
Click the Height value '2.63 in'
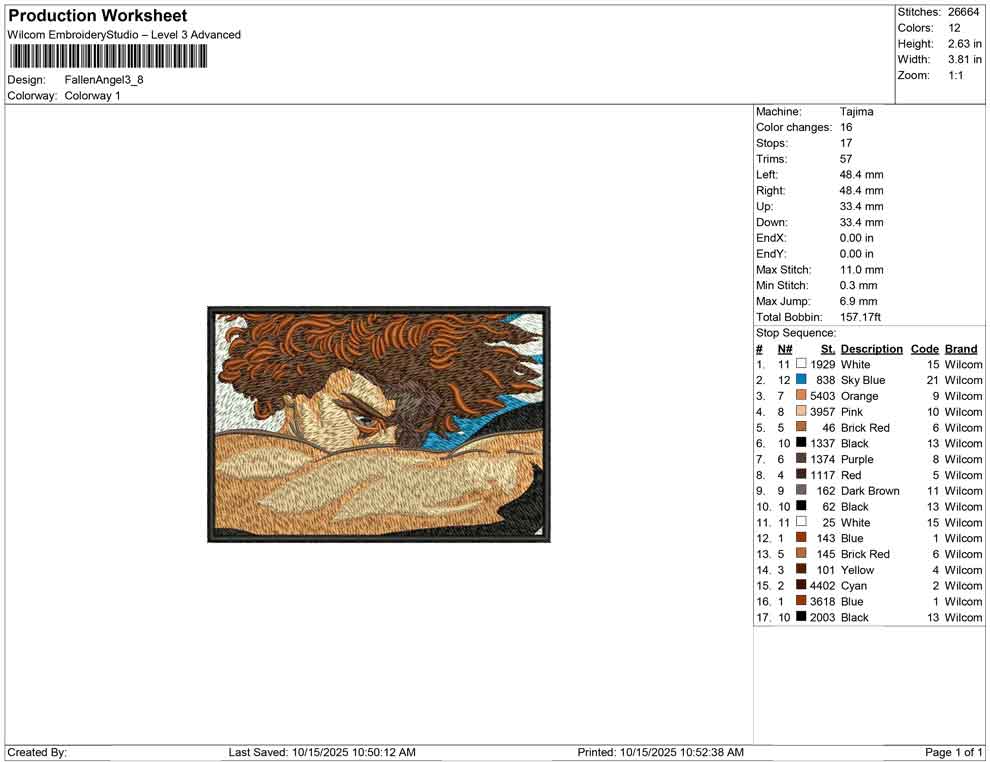pyautogui.click(x=965, y=44)
